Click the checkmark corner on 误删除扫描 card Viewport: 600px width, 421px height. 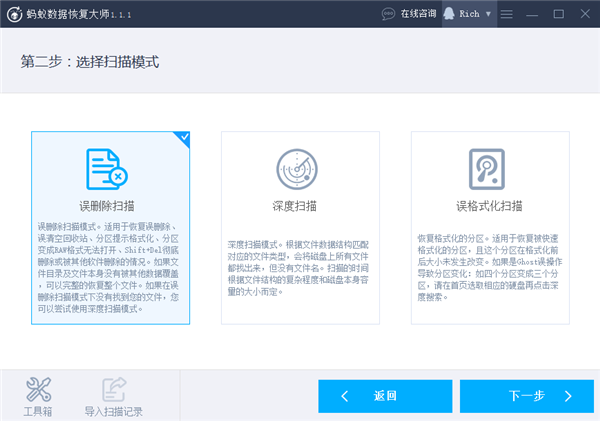[183, 138]
